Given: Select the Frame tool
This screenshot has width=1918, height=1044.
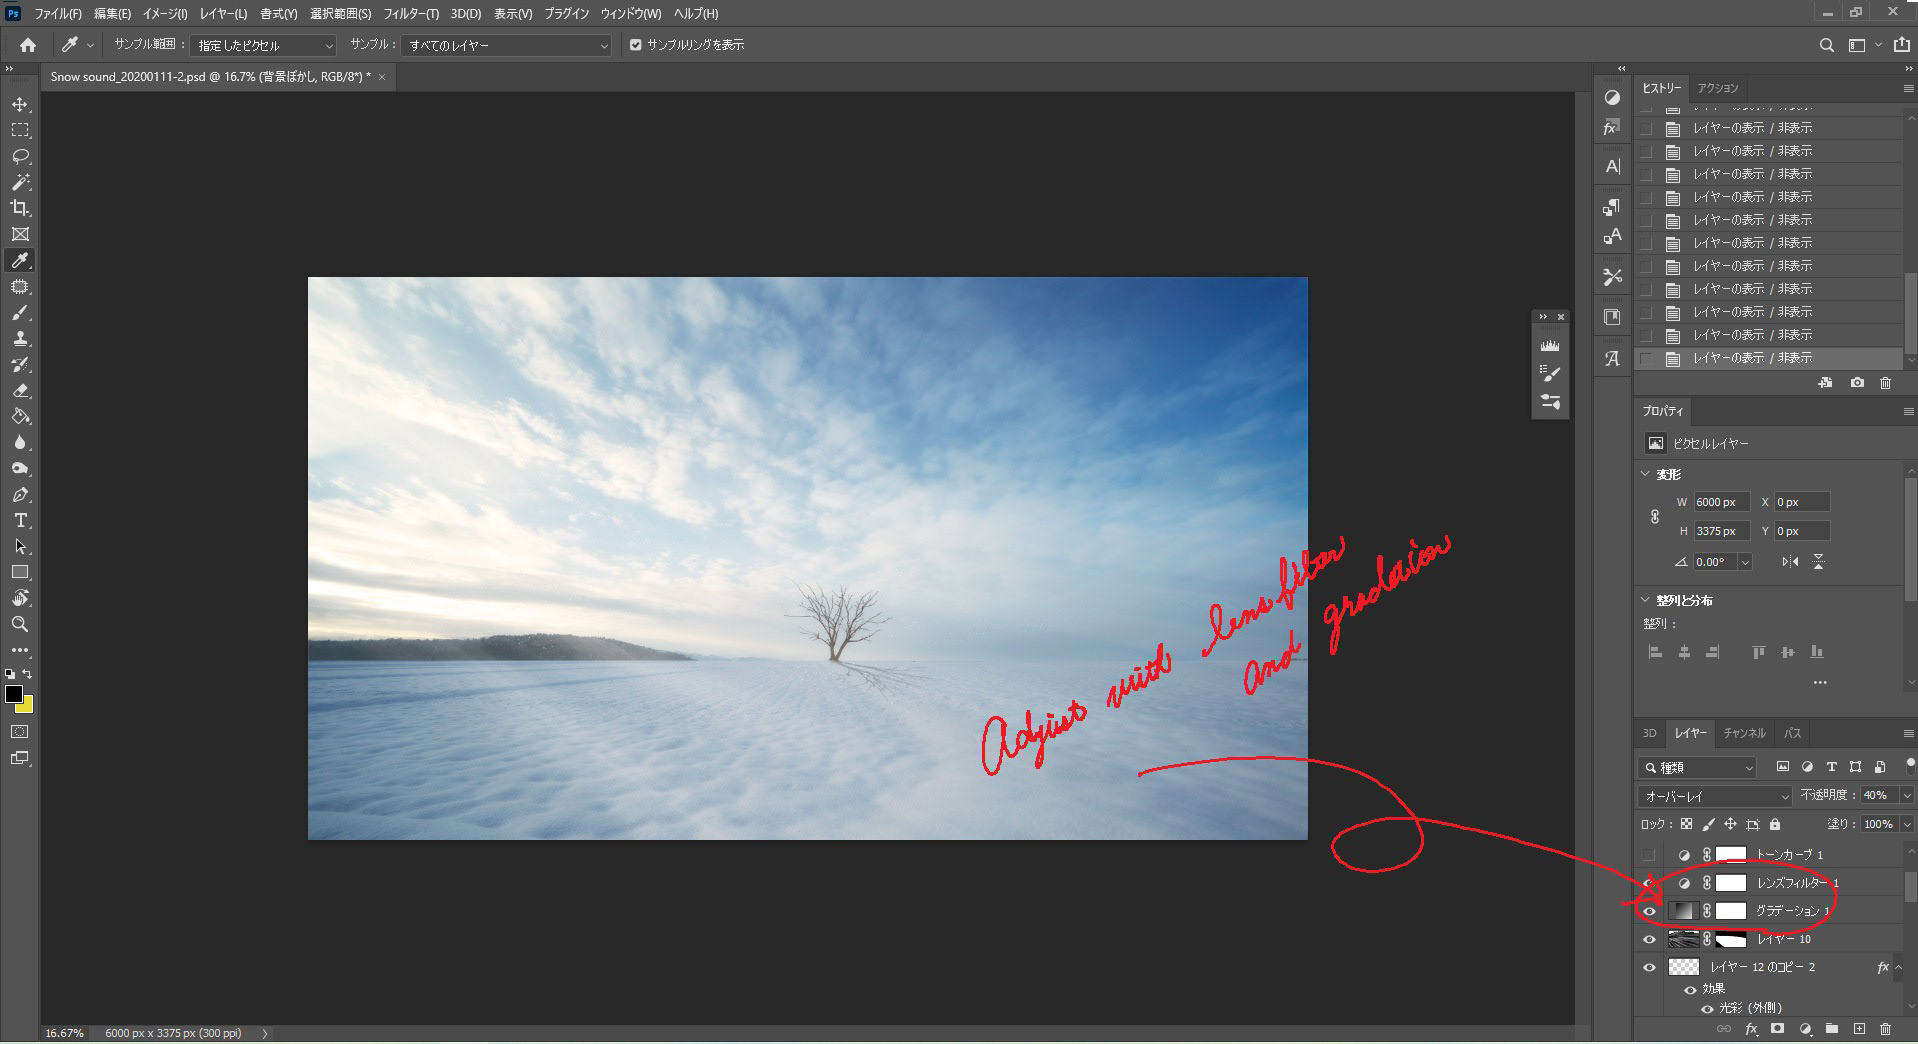Looking at the screenshot, I should point(20,234).
